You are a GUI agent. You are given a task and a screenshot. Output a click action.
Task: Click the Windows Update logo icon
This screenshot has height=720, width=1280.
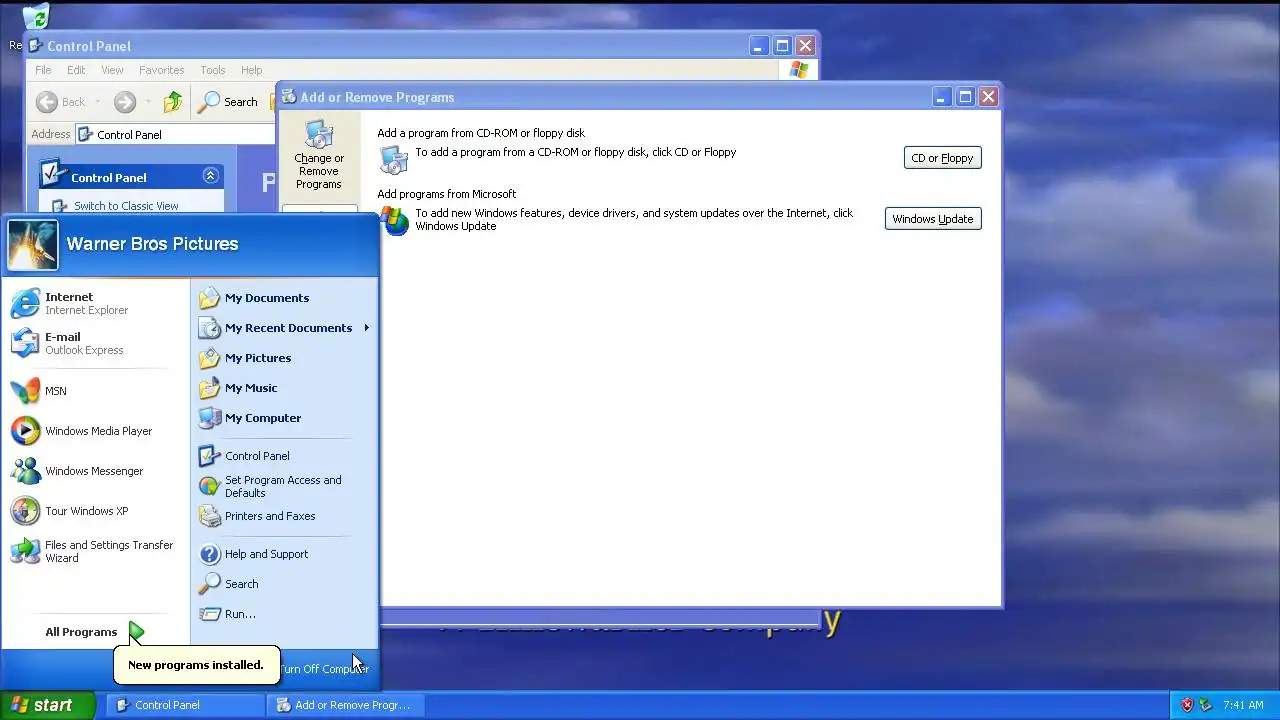394,220
